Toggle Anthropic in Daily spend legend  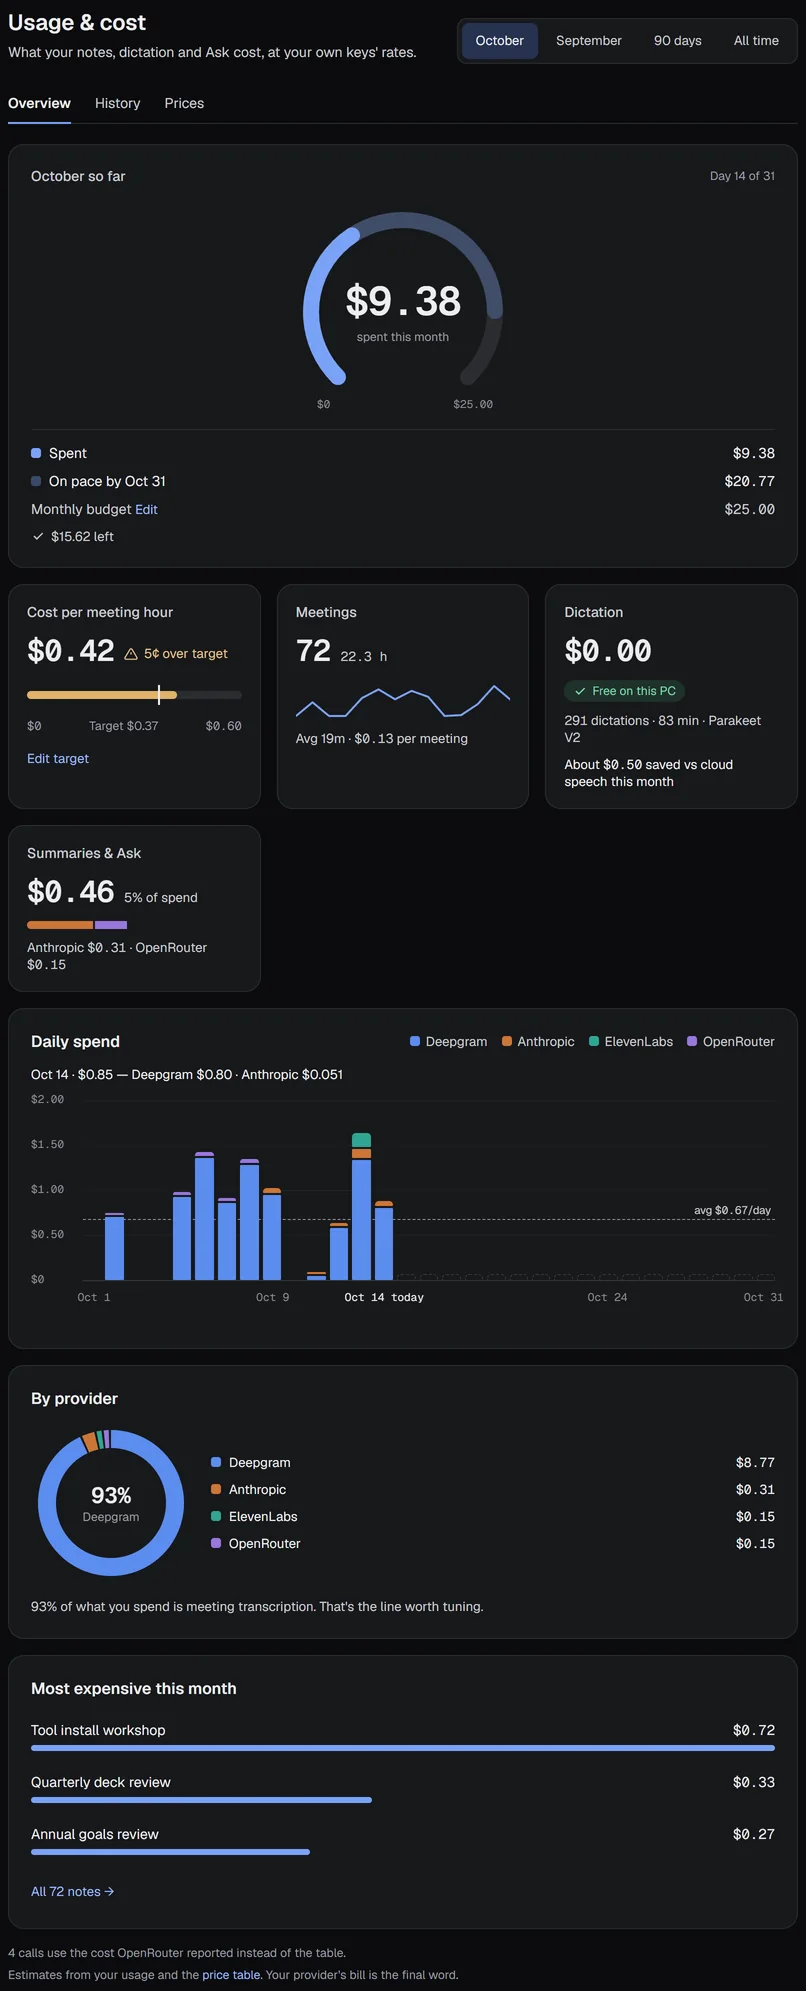pyautogui.click(x=538, y=1041)
